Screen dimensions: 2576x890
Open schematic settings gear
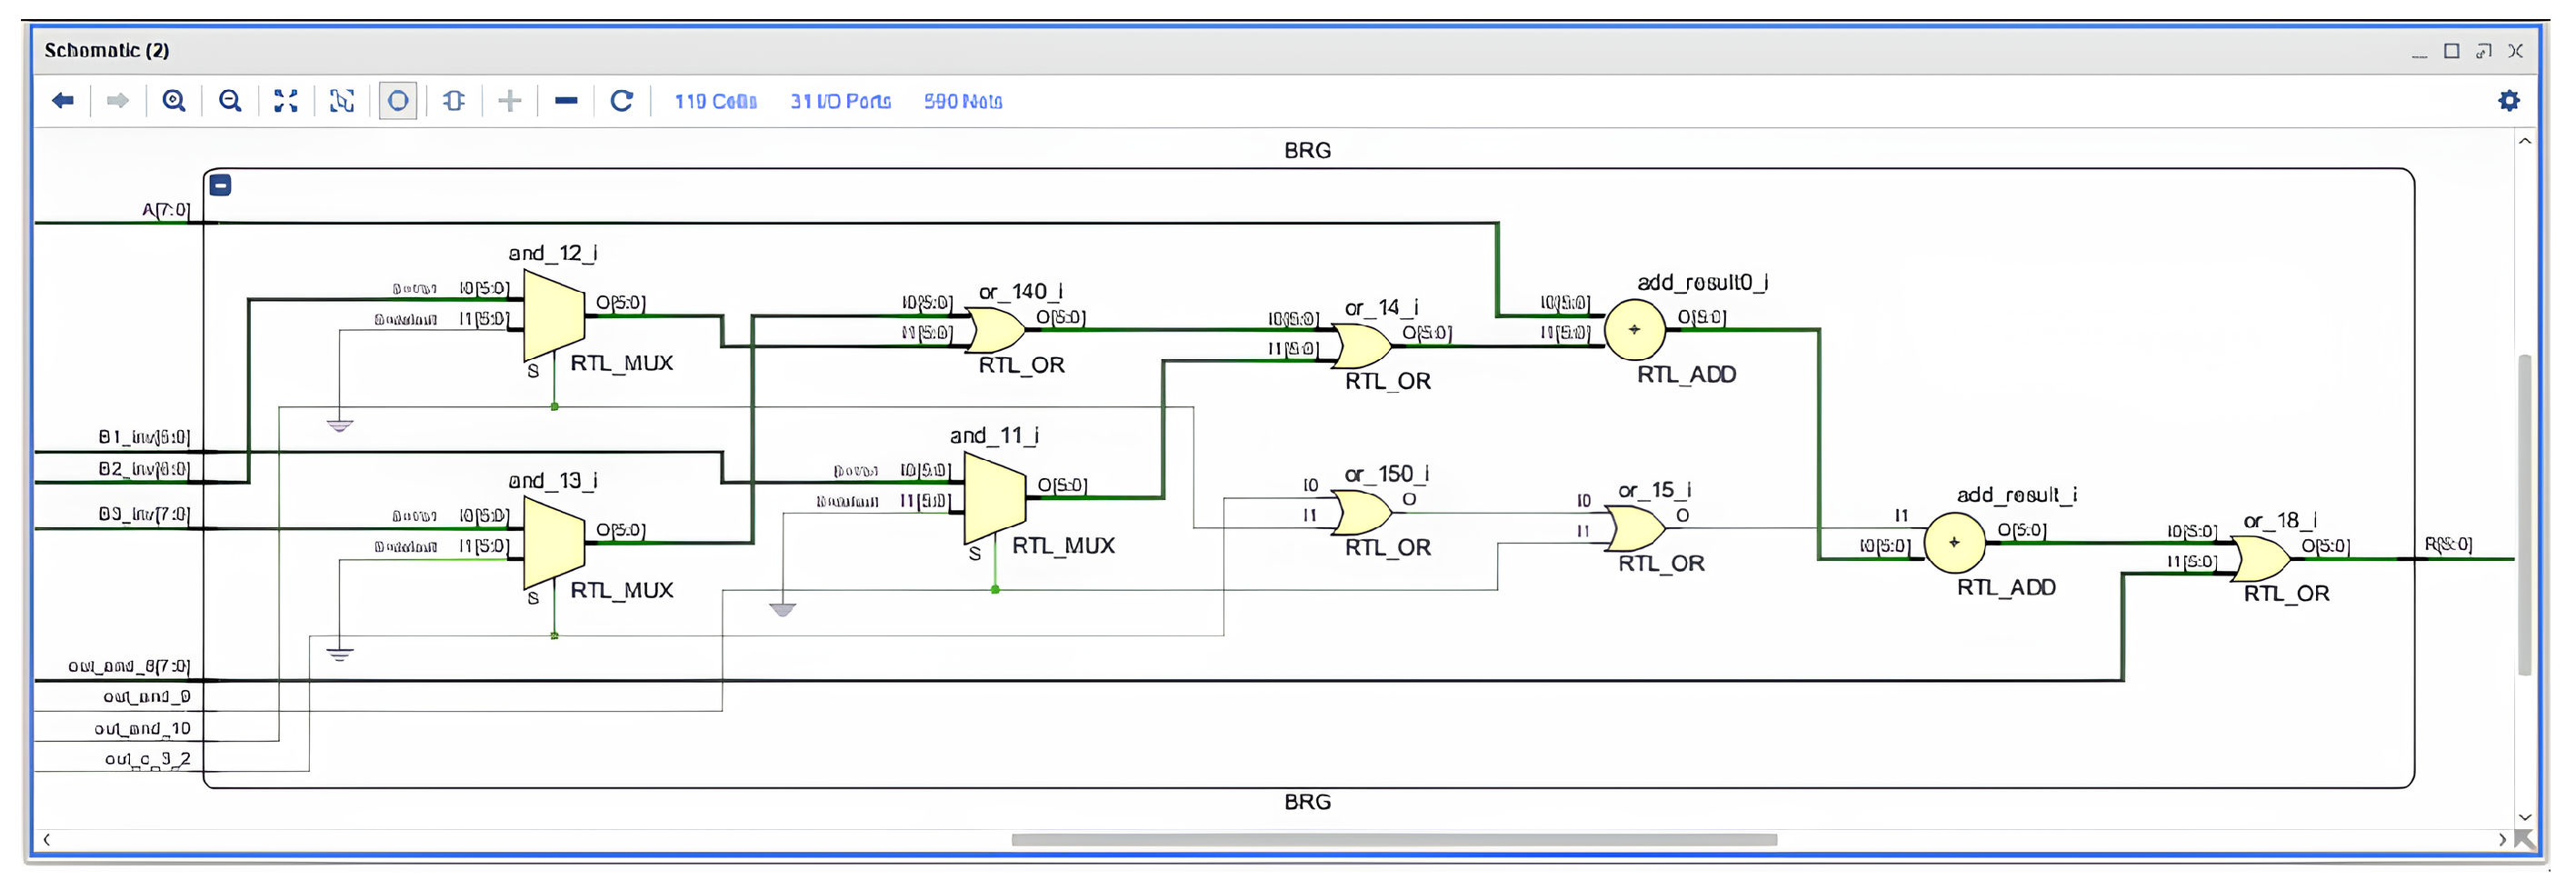2508,101
